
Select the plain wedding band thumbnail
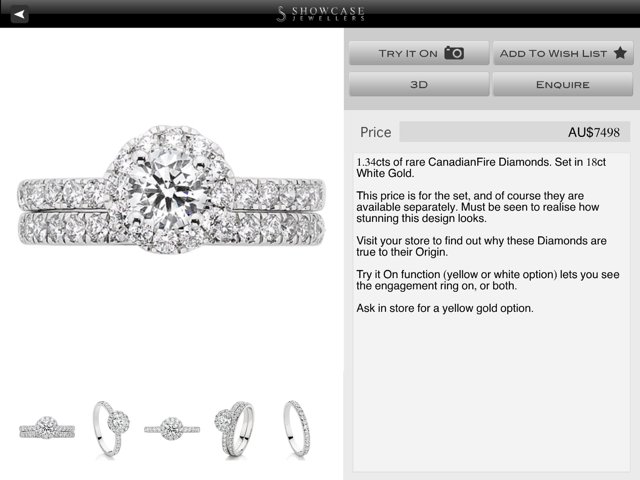point(297,428)
